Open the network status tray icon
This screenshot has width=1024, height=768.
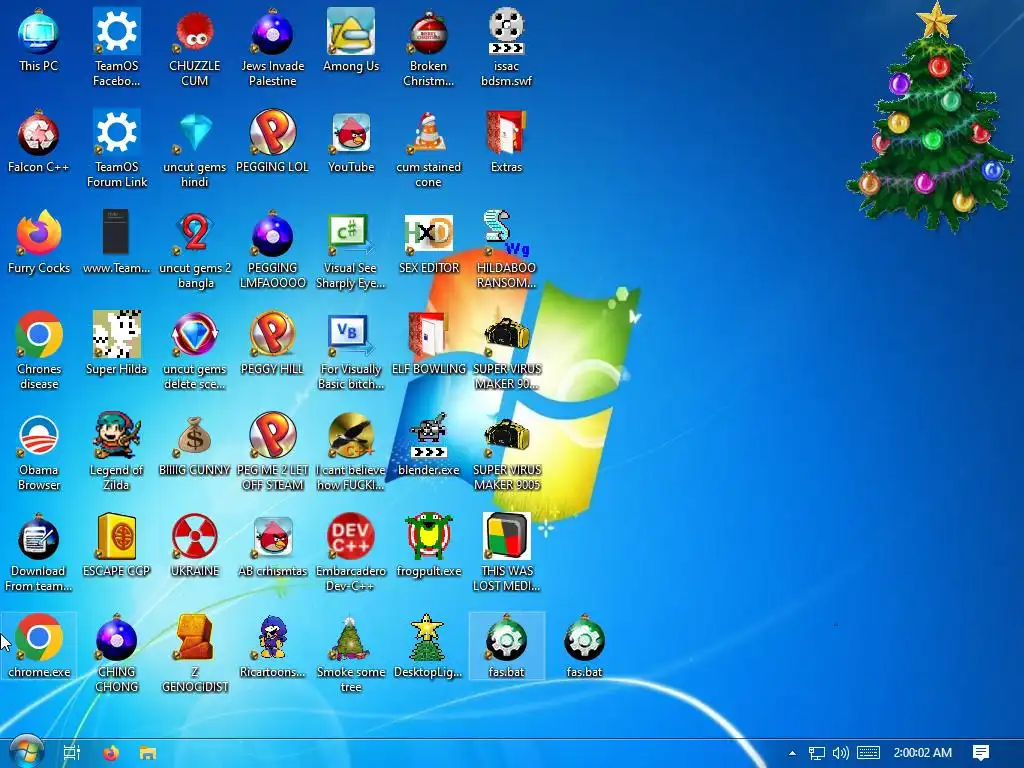(x=816, y=753)
